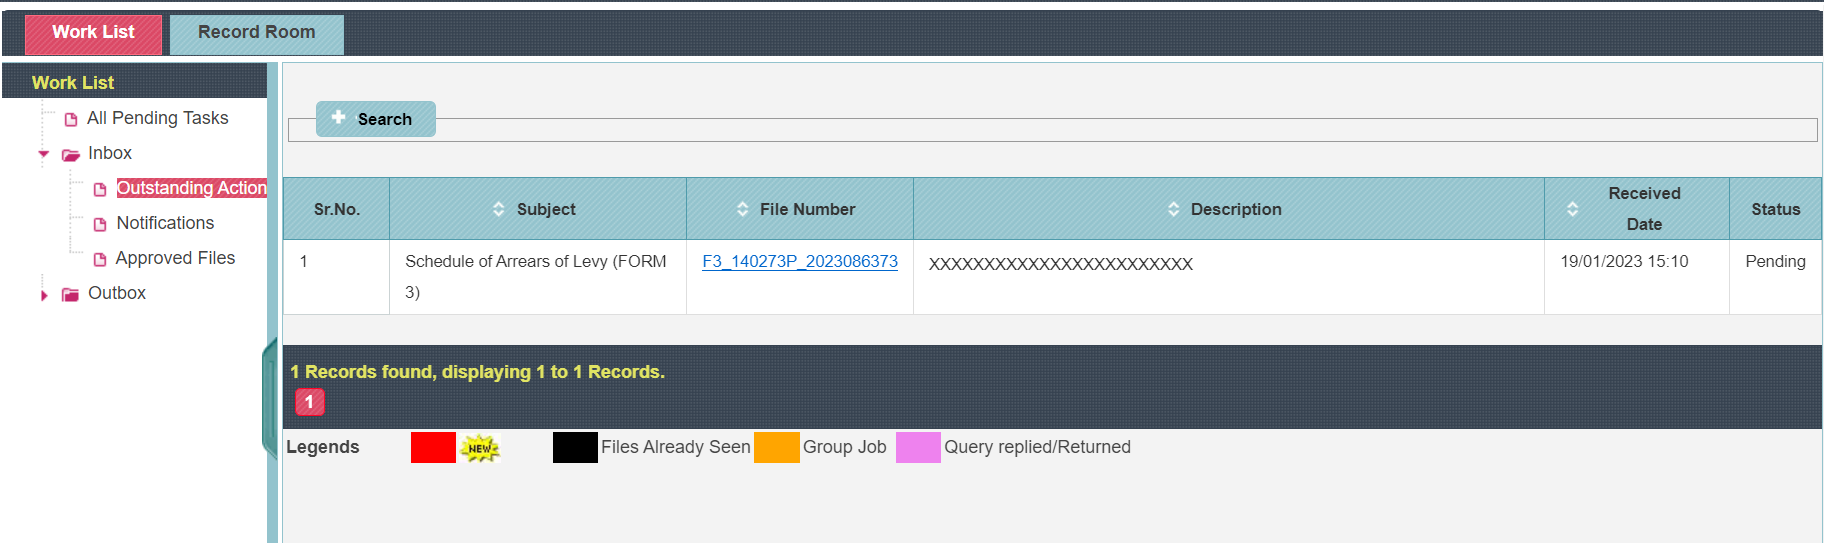The width and height of the screenshot is (1824, 543).
Task: Click the yellow NEW badge in legends
Action: 480,448
